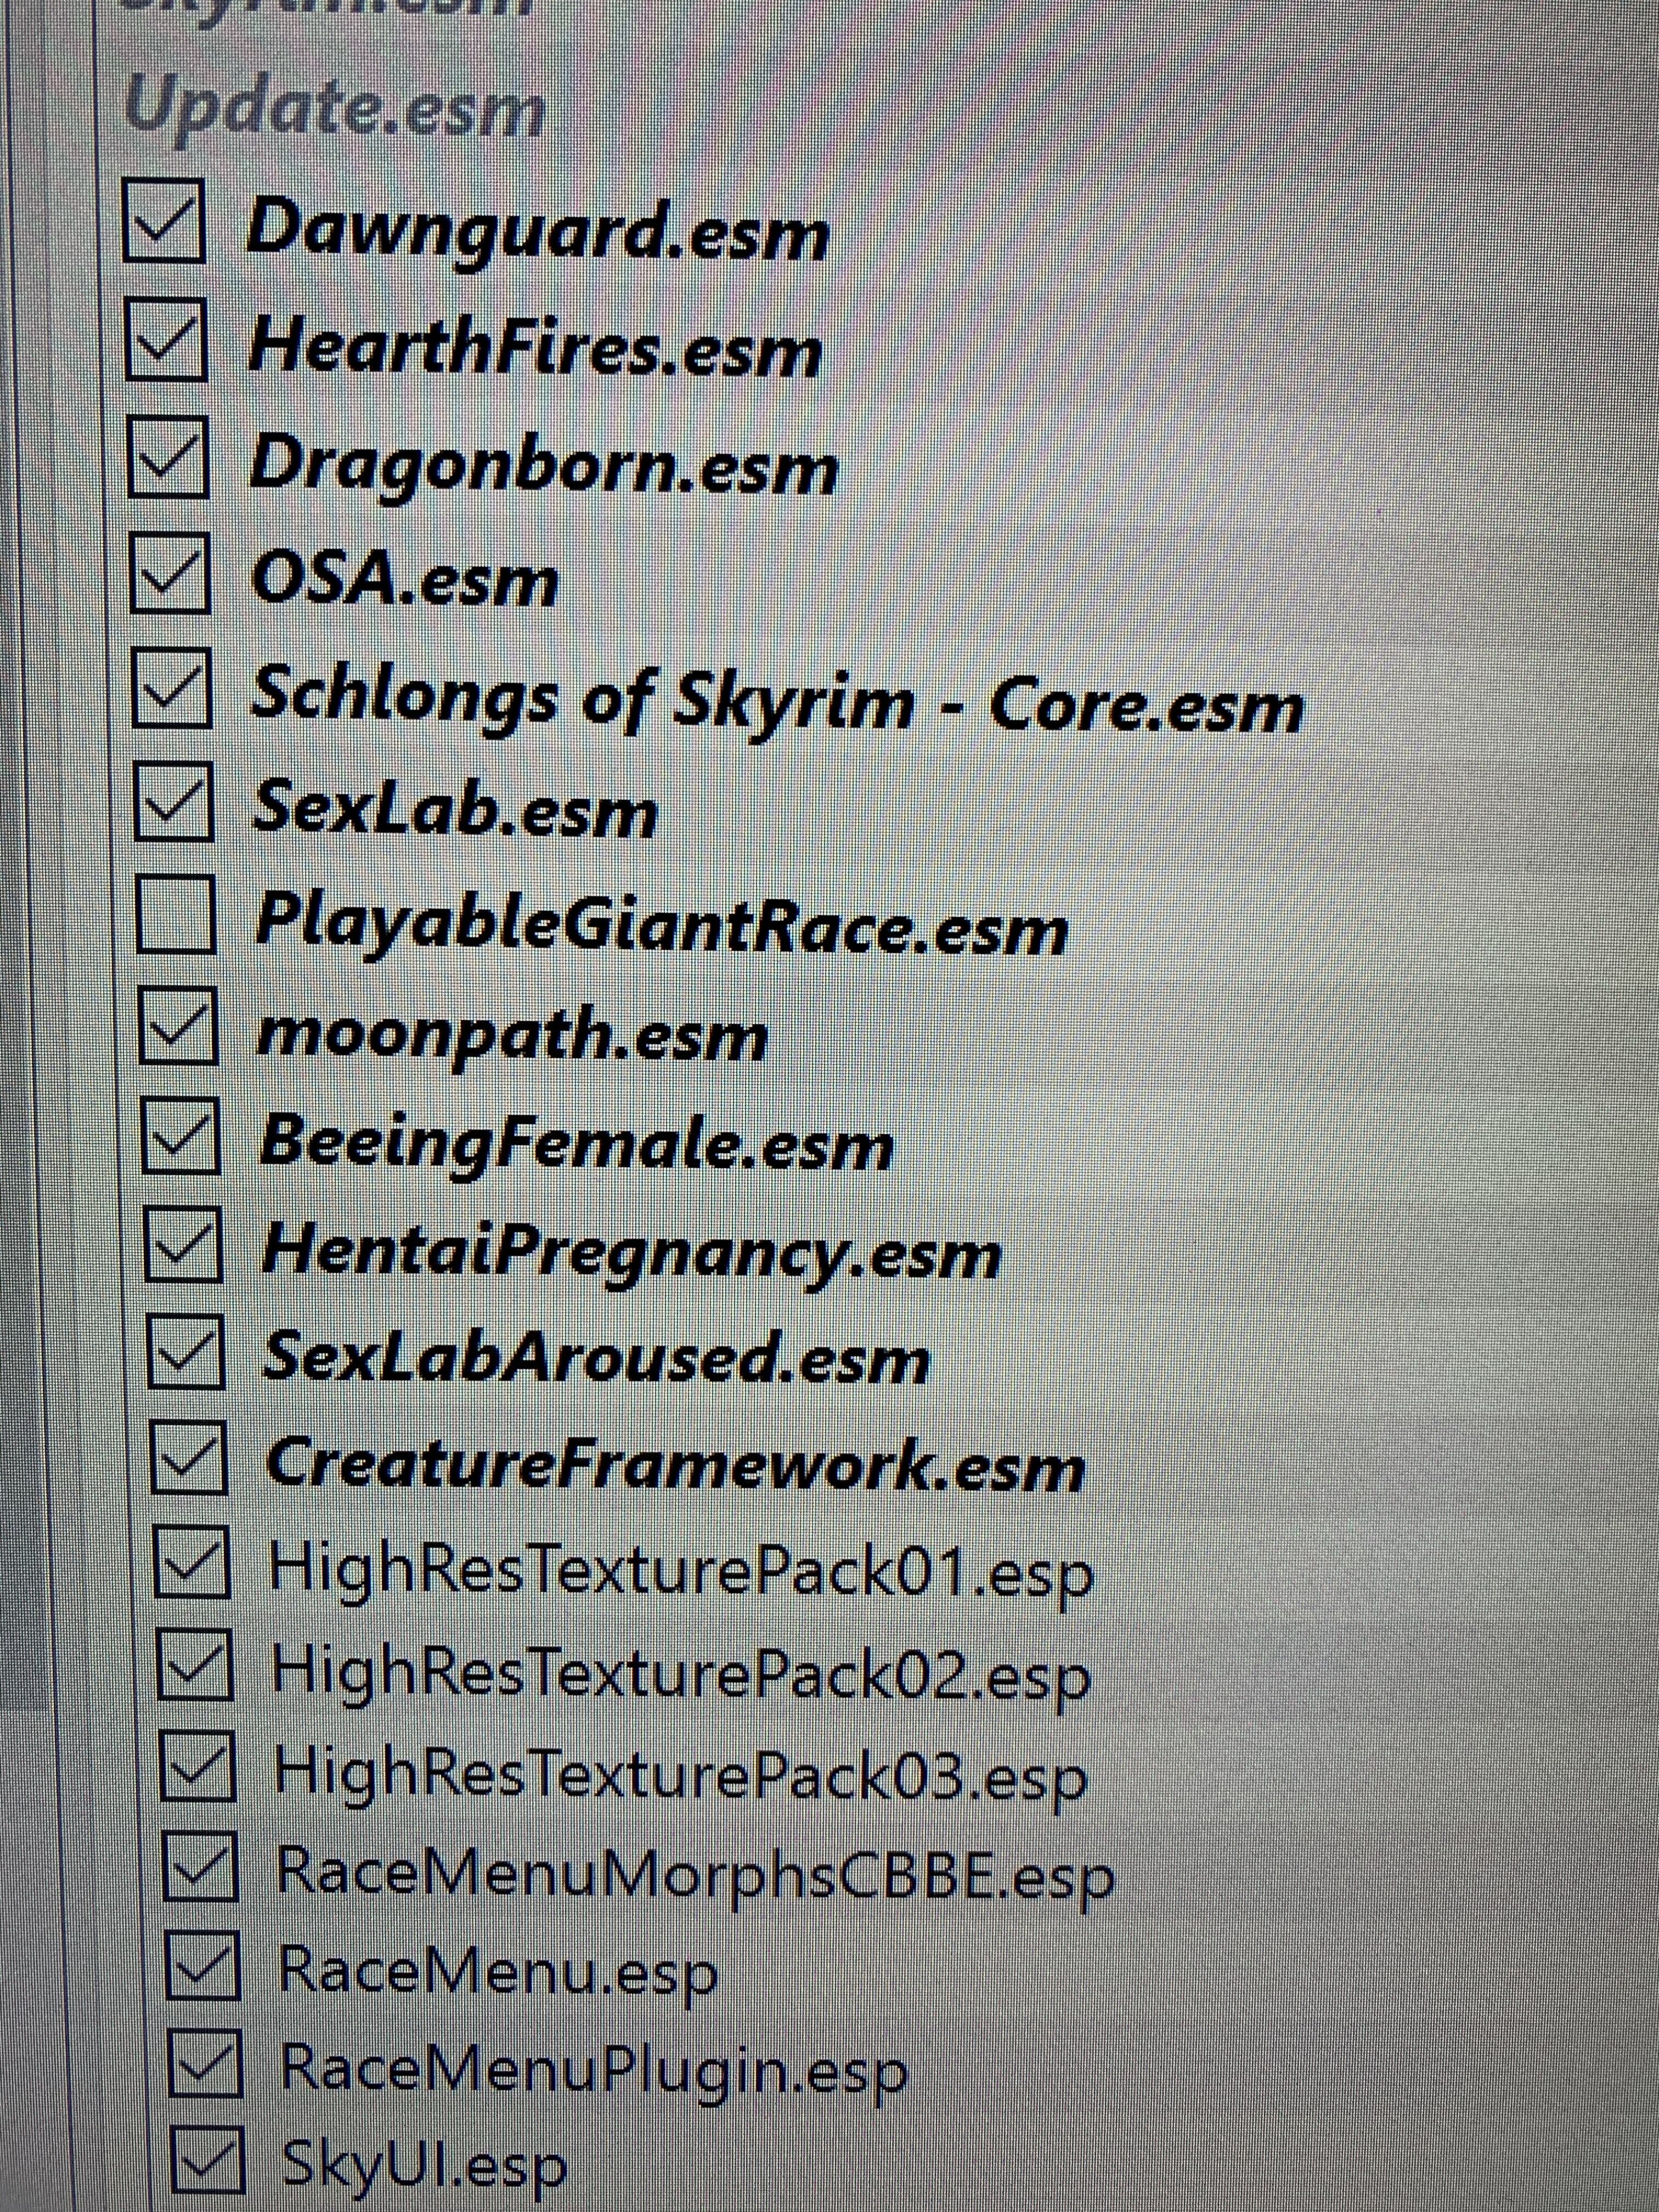This screenshot has width=1659, height=2212.
Task: Select the Dragonborn.esm plugin name
Action: (544, 466)
